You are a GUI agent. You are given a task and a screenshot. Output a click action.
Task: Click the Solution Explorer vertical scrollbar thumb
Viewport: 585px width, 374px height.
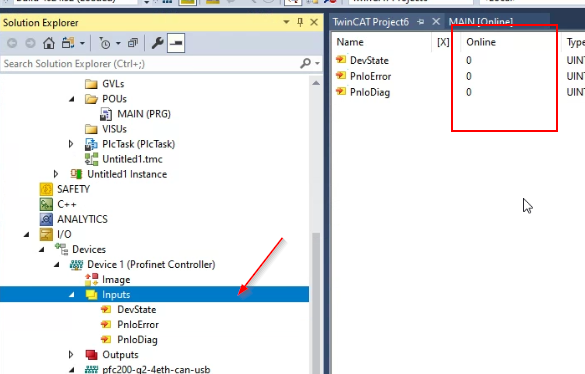316,302
